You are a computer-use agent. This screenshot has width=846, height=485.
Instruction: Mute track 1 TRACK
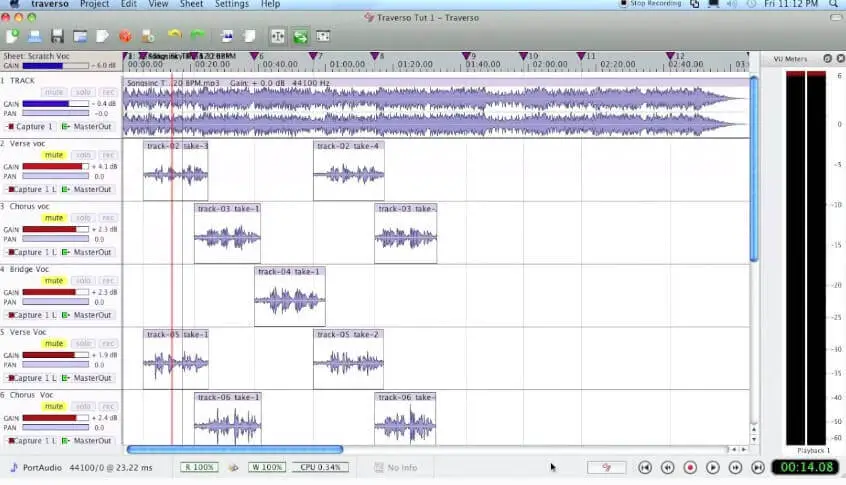click(x=54, y=92)
